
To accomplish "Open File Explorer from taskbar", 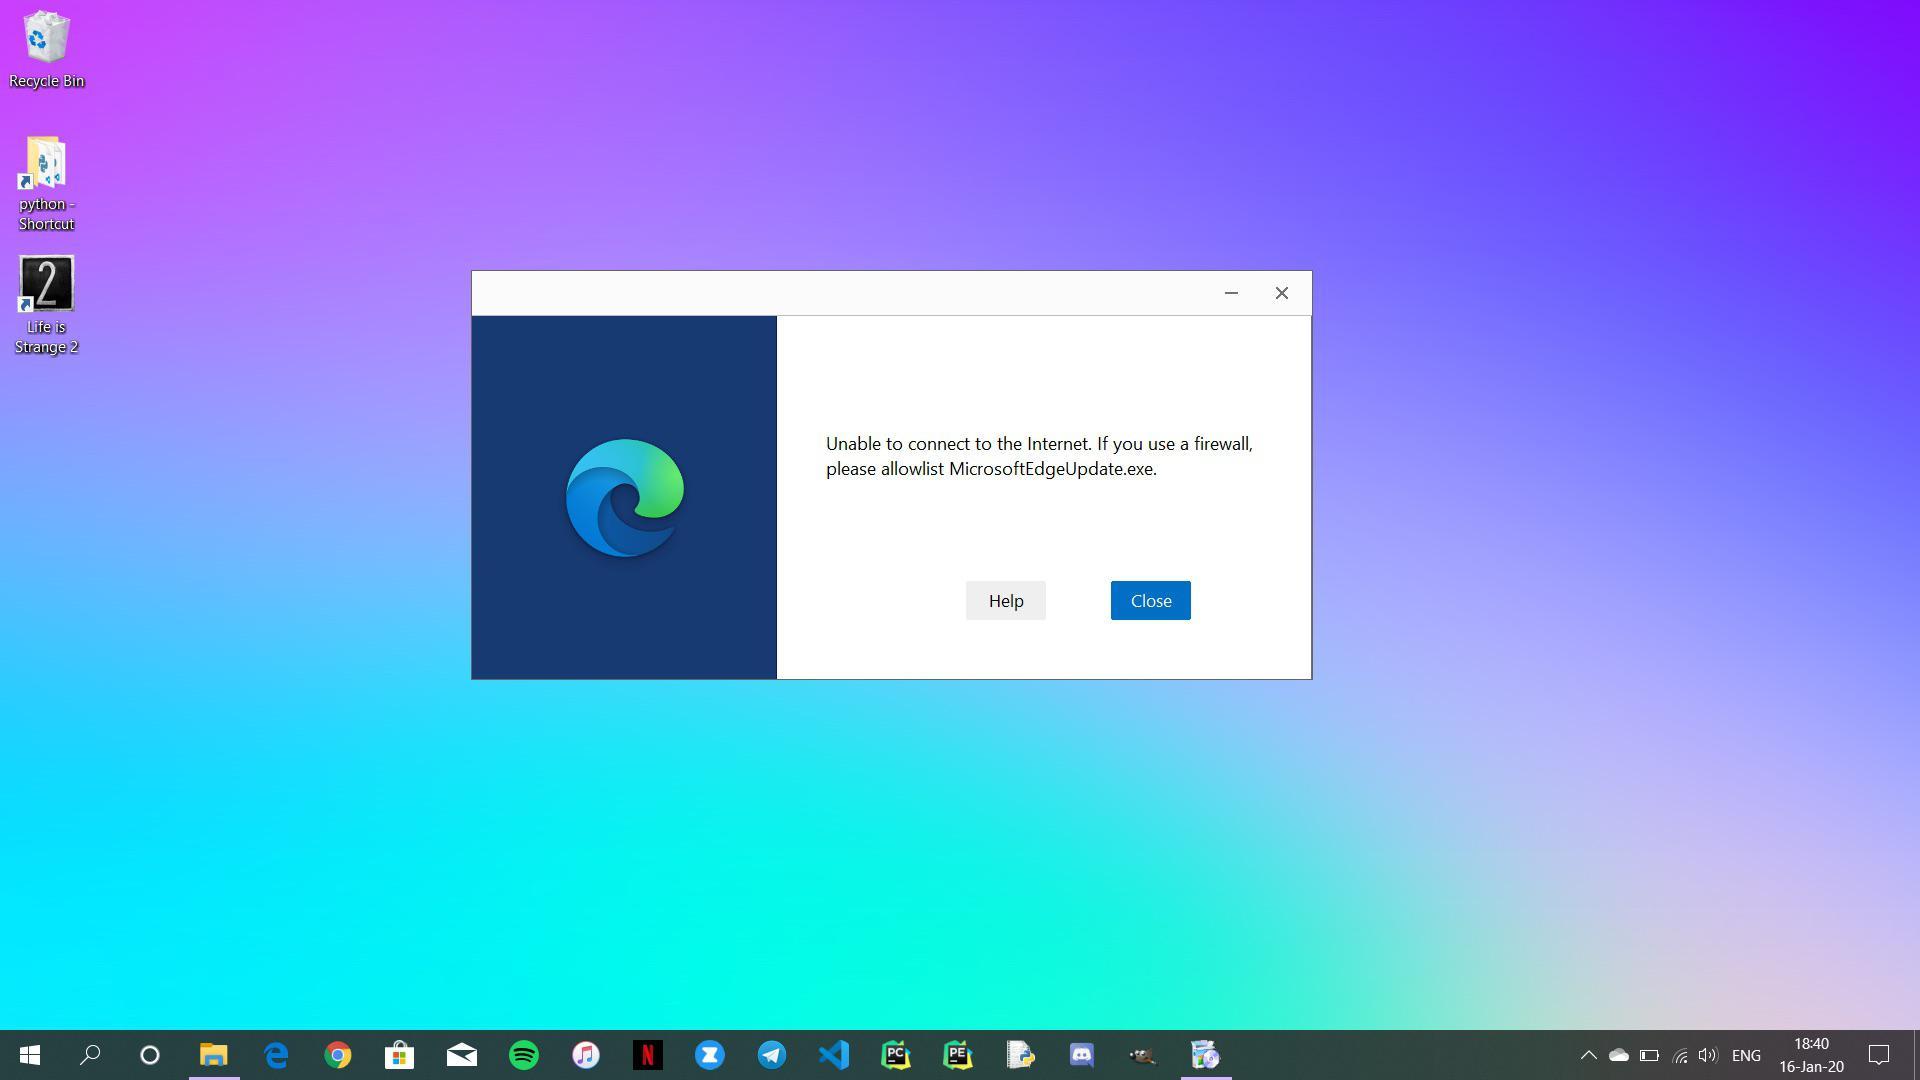I will (214, 1055).
